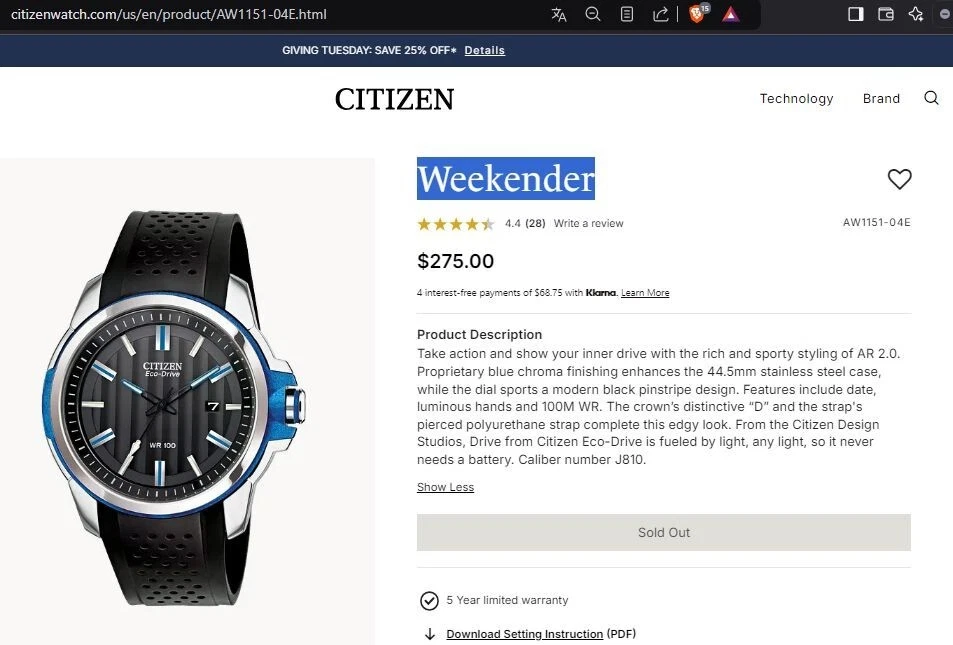
Task: Open Brave Shields lion icon
Action: coord(697,14)
